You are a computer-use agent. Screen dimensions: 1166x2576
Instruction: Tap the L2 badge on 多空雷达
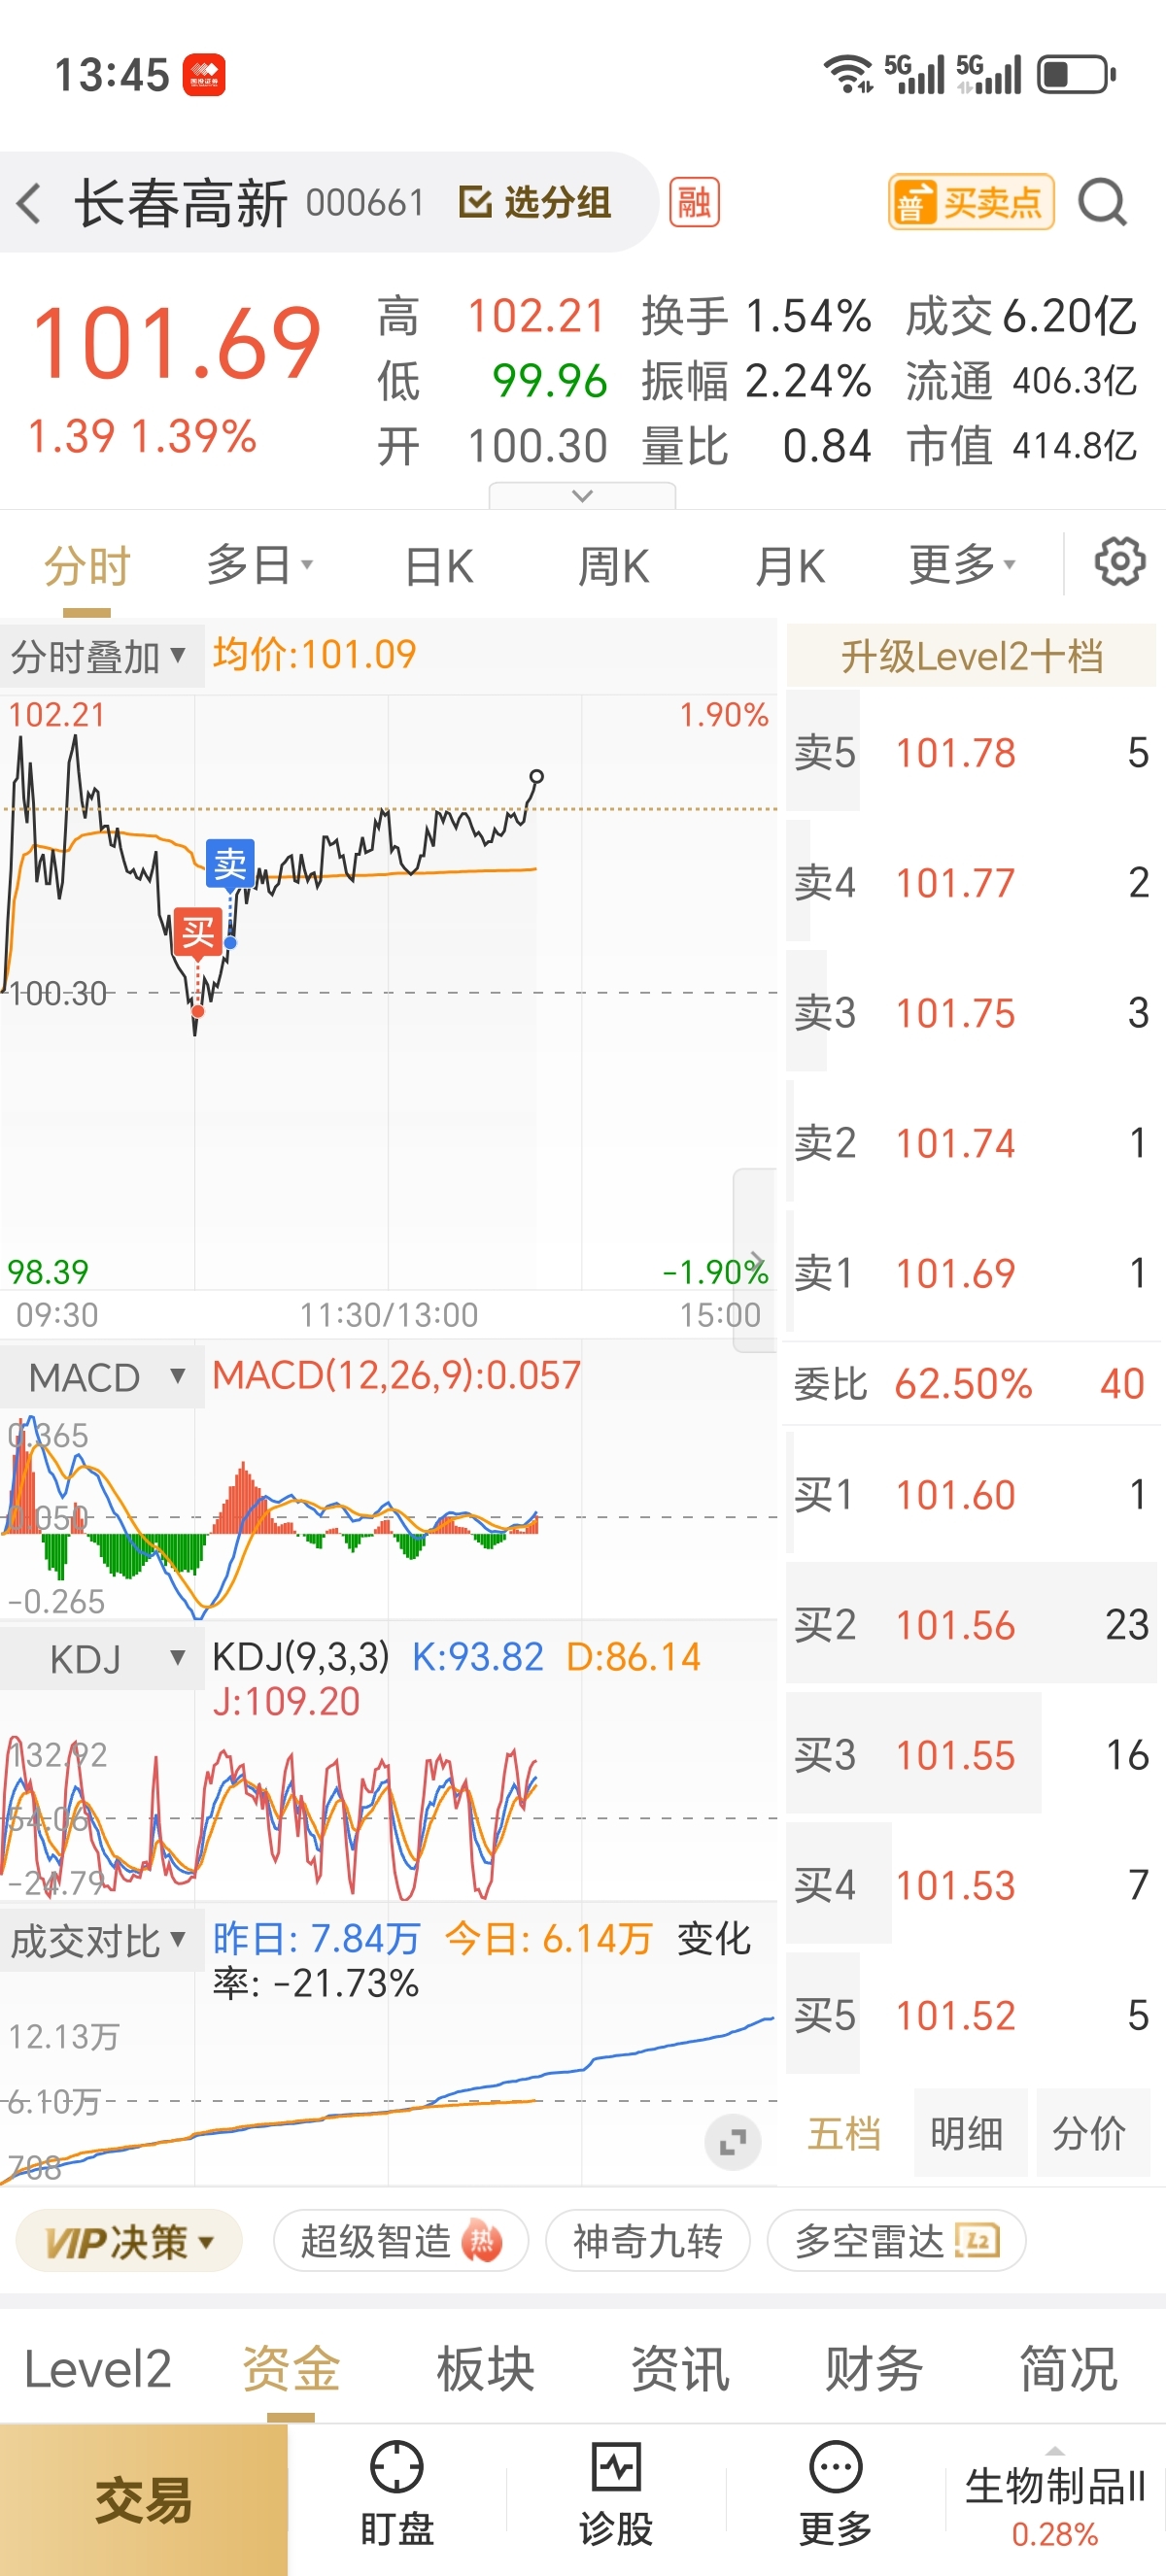tap(977, 2240)
